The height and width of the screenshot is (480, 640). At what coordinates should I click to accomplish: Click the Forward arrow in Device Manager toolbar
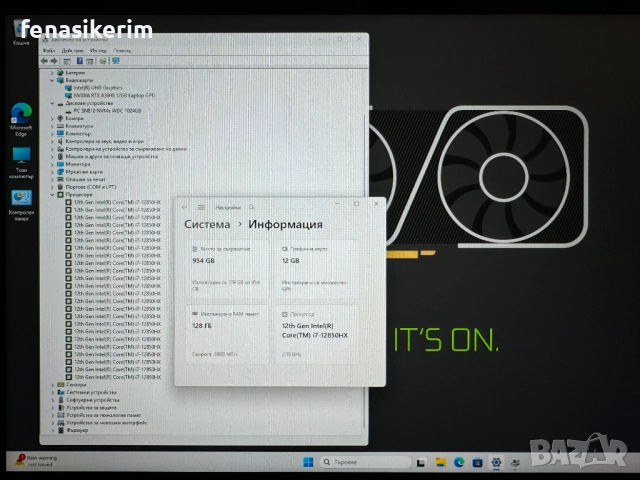[x=54, y=61]
